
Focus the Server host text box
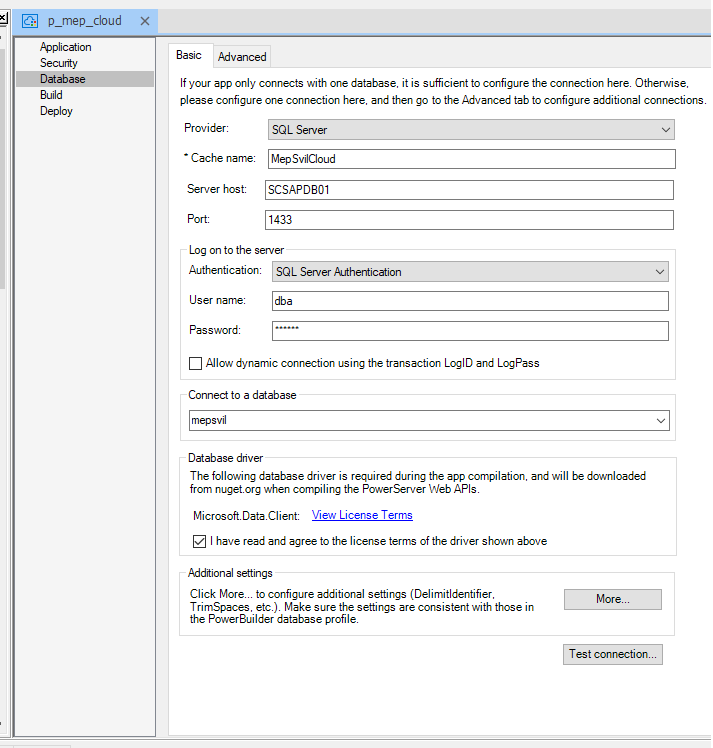[x=468, y=190]
